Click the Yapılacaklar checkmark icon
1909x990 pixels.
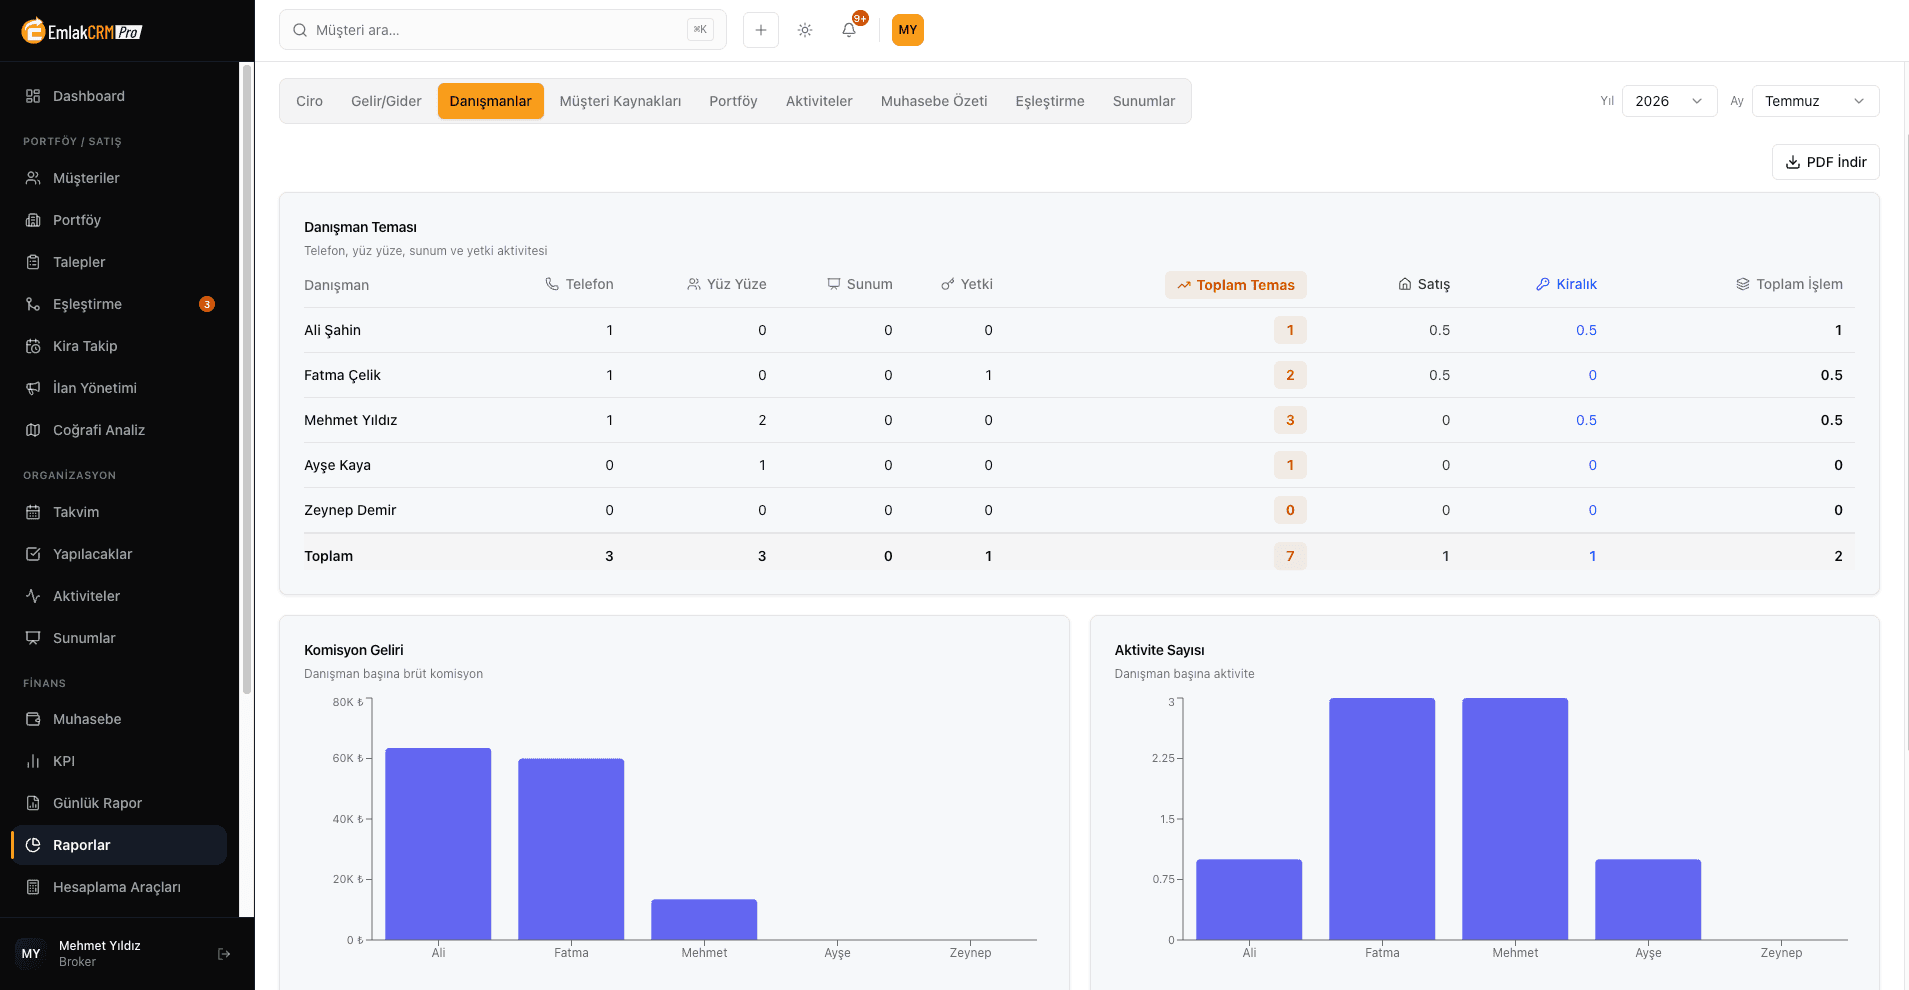pos(33,554)
